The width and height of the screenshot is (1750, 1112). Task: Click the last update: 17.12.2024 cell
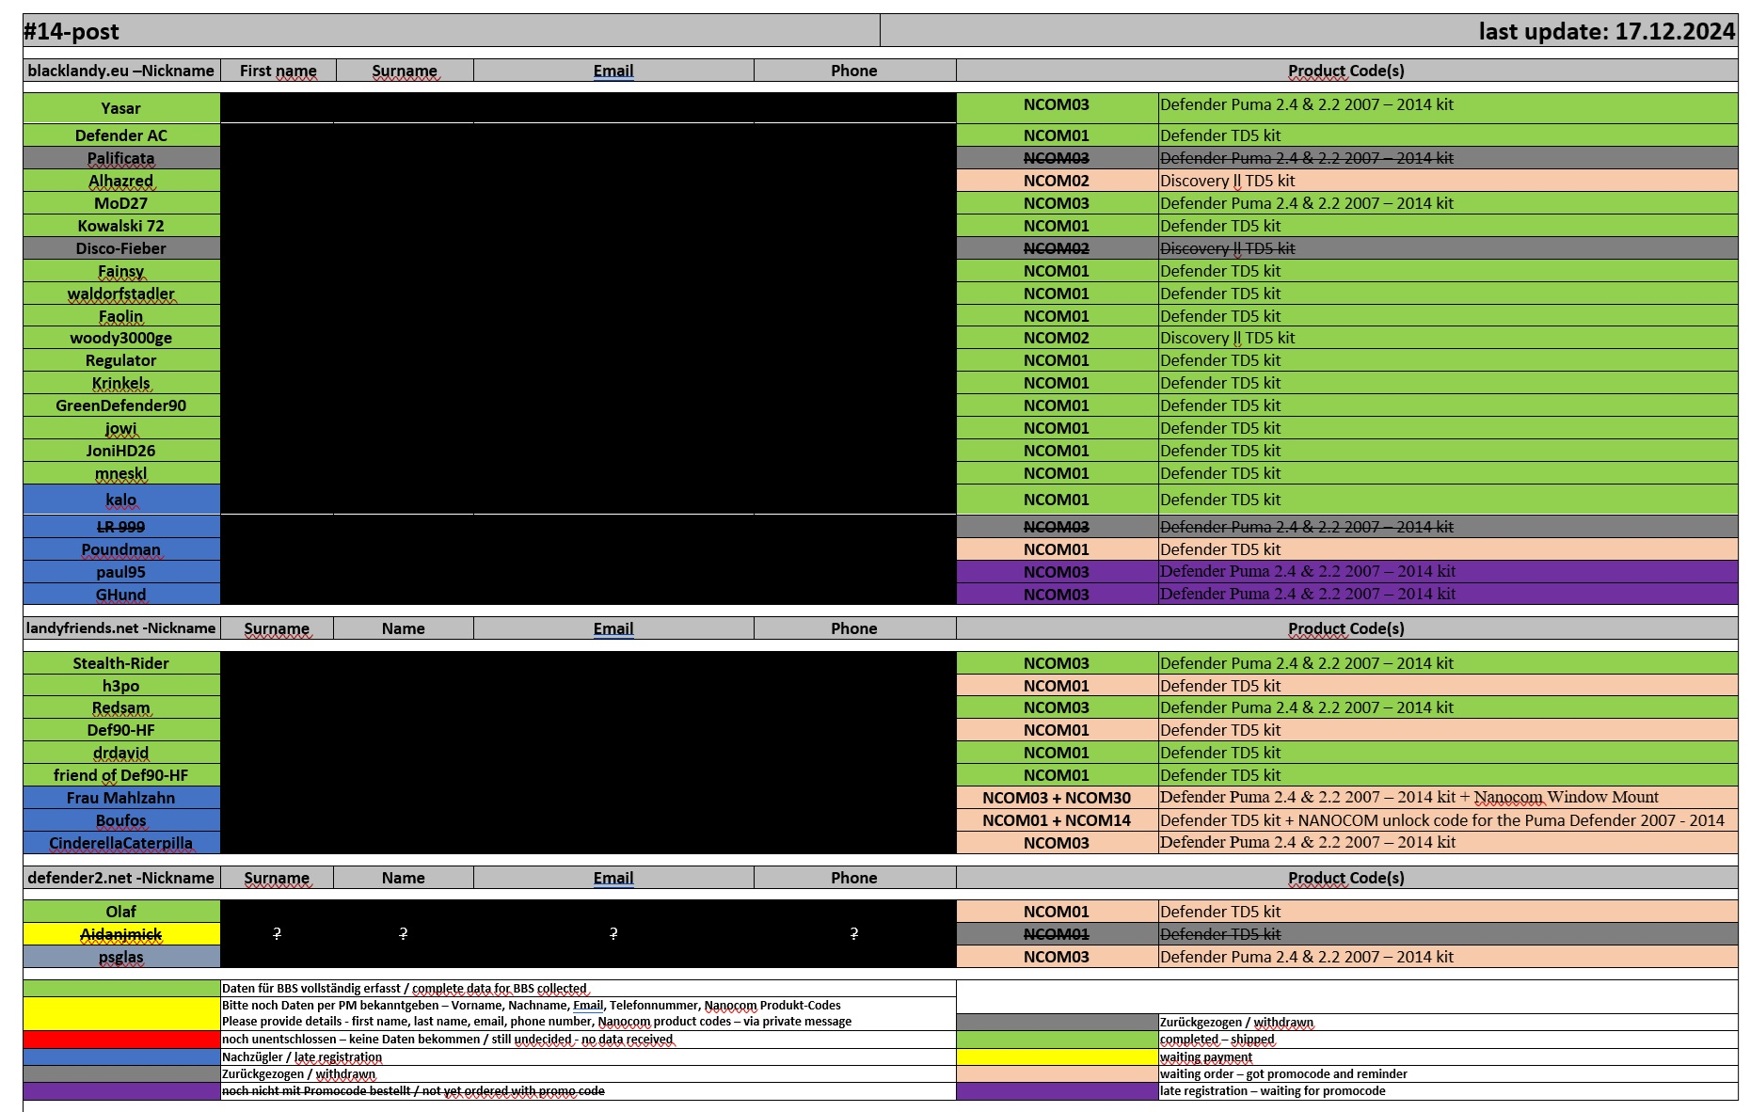[1309, 31]
